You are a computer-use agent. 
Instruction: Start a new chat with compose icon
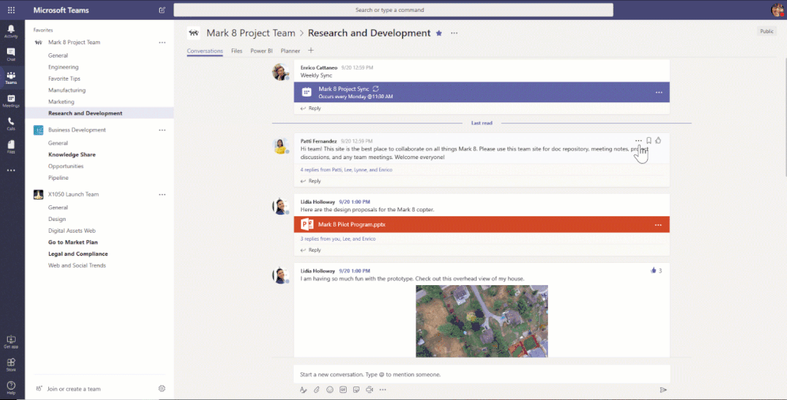162,10
